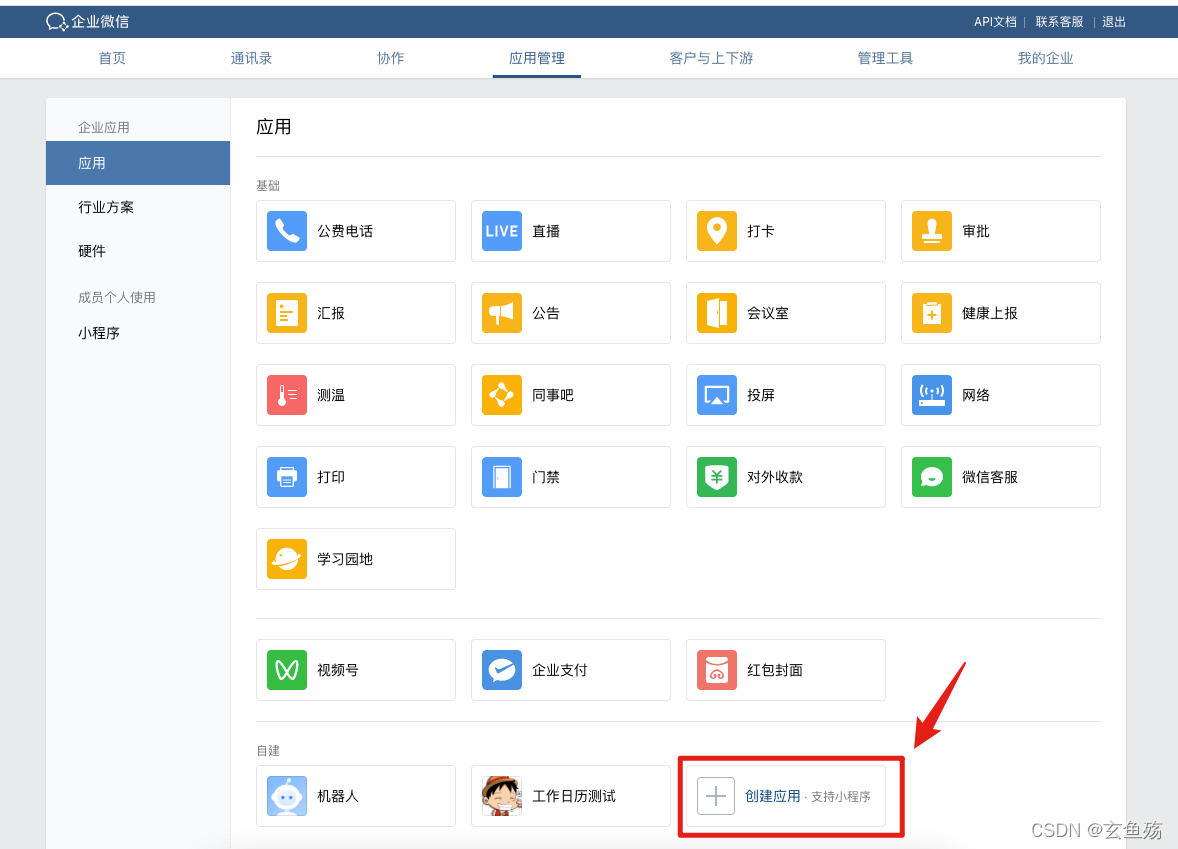Viewport: 1178px width, 849px height.
Task: Click the 企业微信 logo
Action: [87, 22]
